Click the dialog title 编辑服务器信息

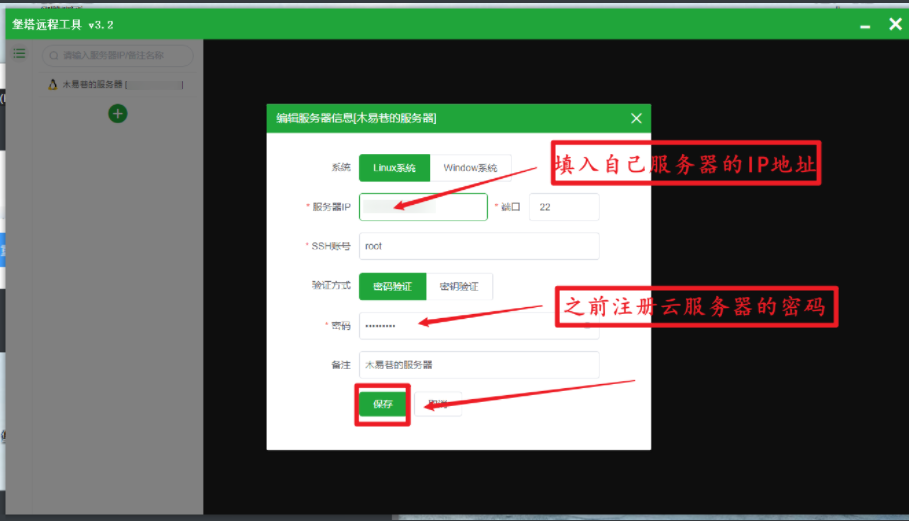point(356,118)
